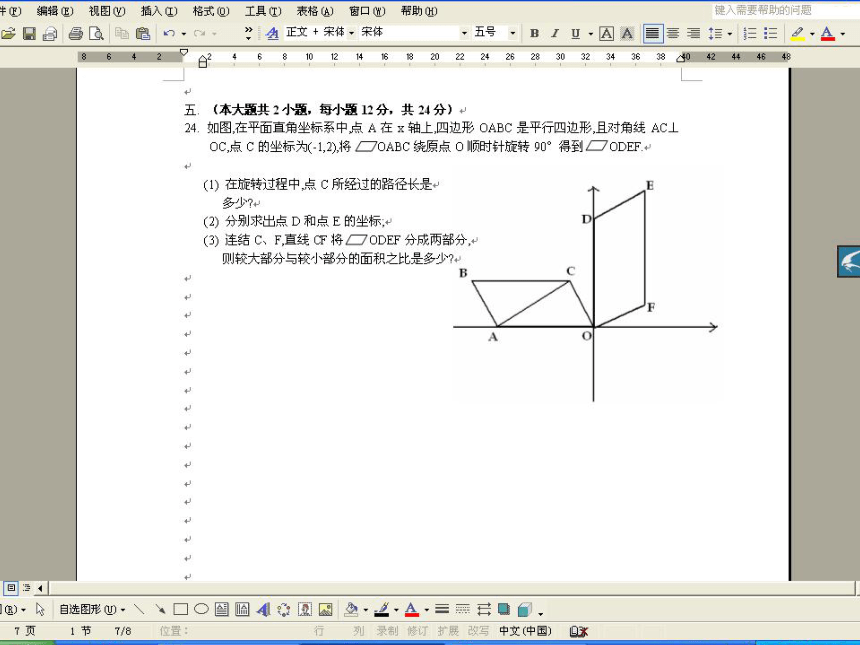The width and height of the screenshot is (860, 645).
Task: Open the Line Spacing button
Action: [x=715, y=33]
